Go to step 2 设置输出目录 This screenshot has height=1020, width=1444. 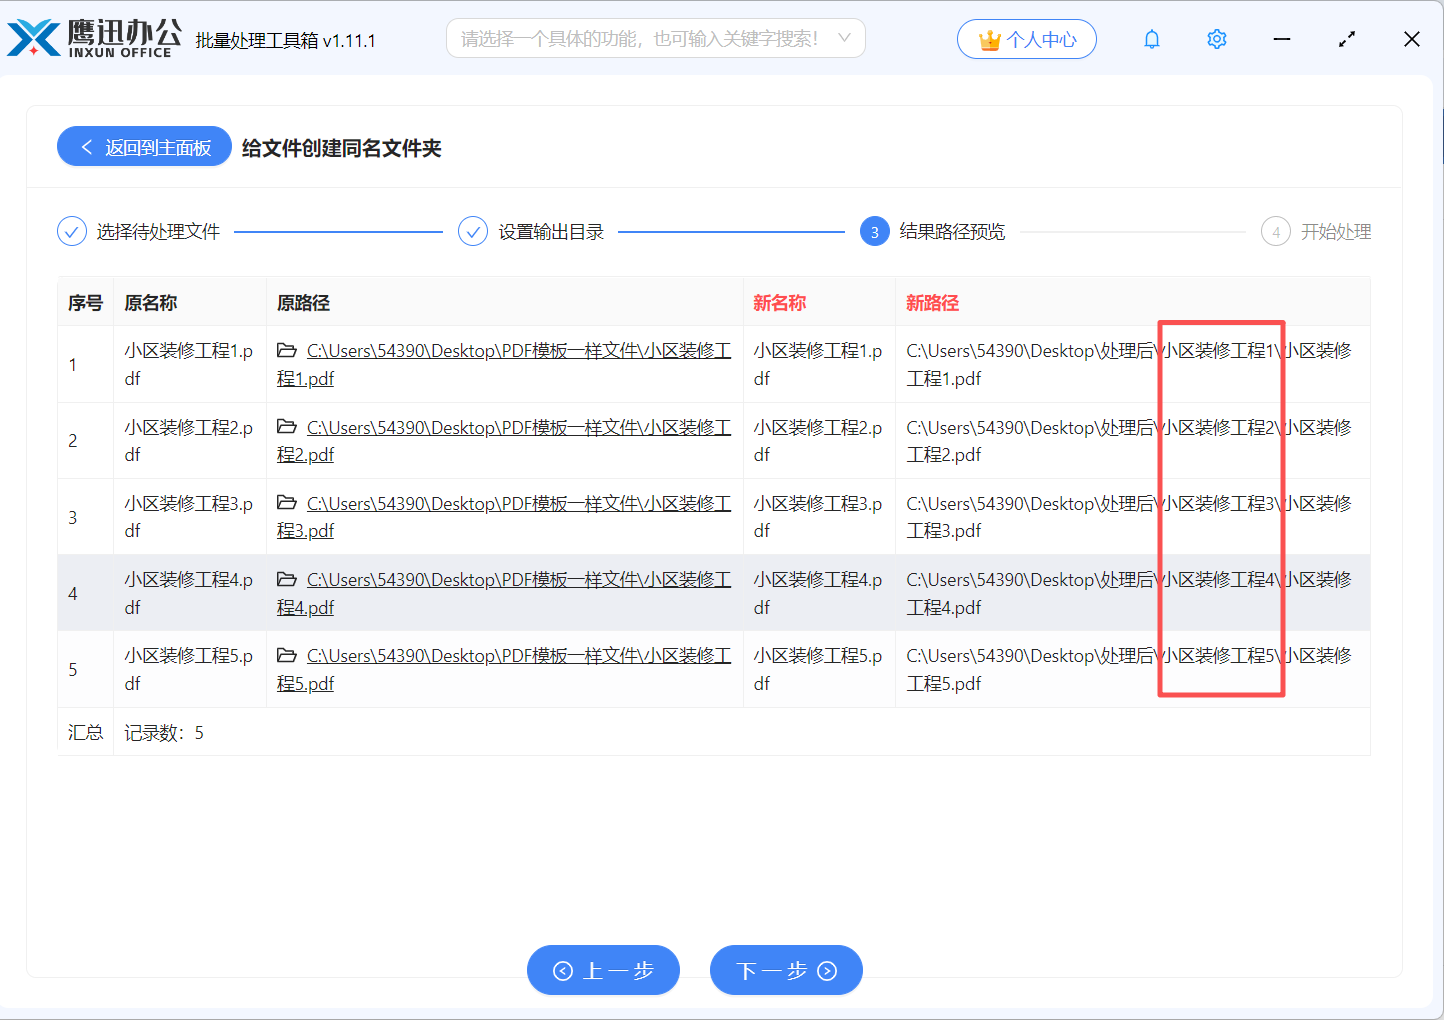[473, 232]
